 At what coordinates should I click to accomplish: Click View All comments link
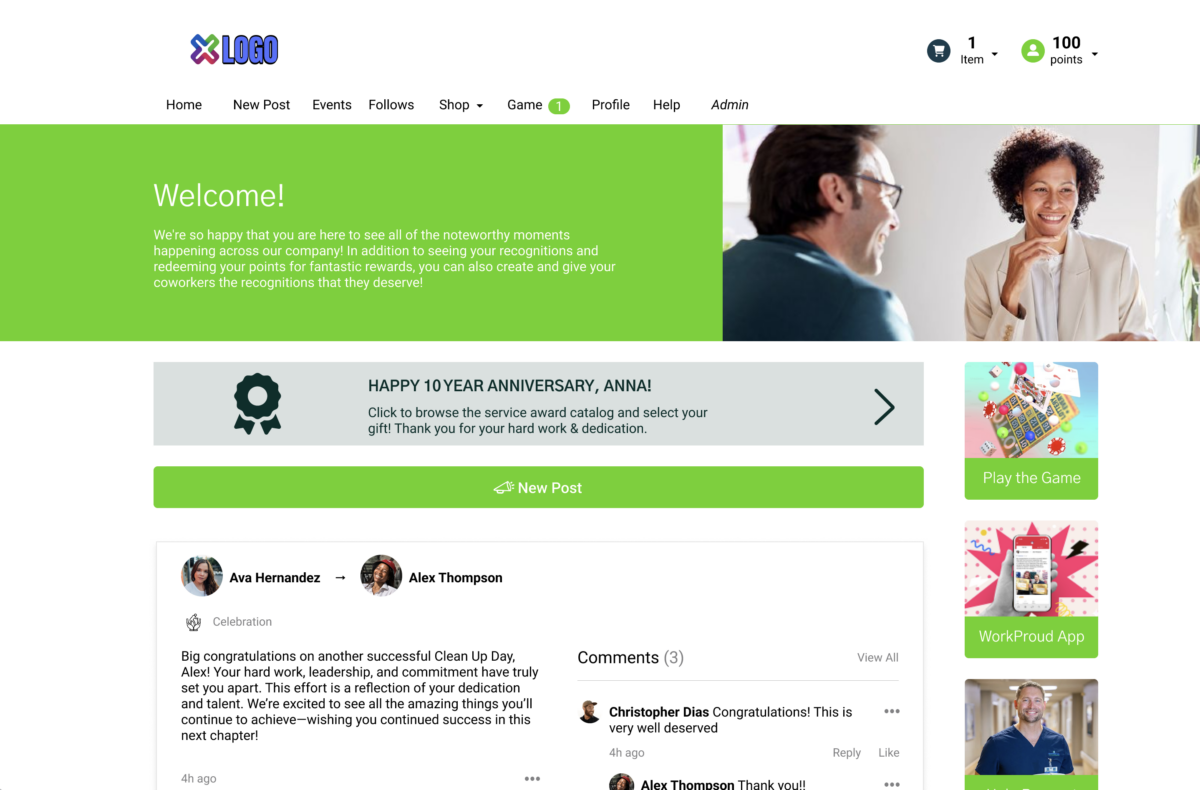coord(878,657)
